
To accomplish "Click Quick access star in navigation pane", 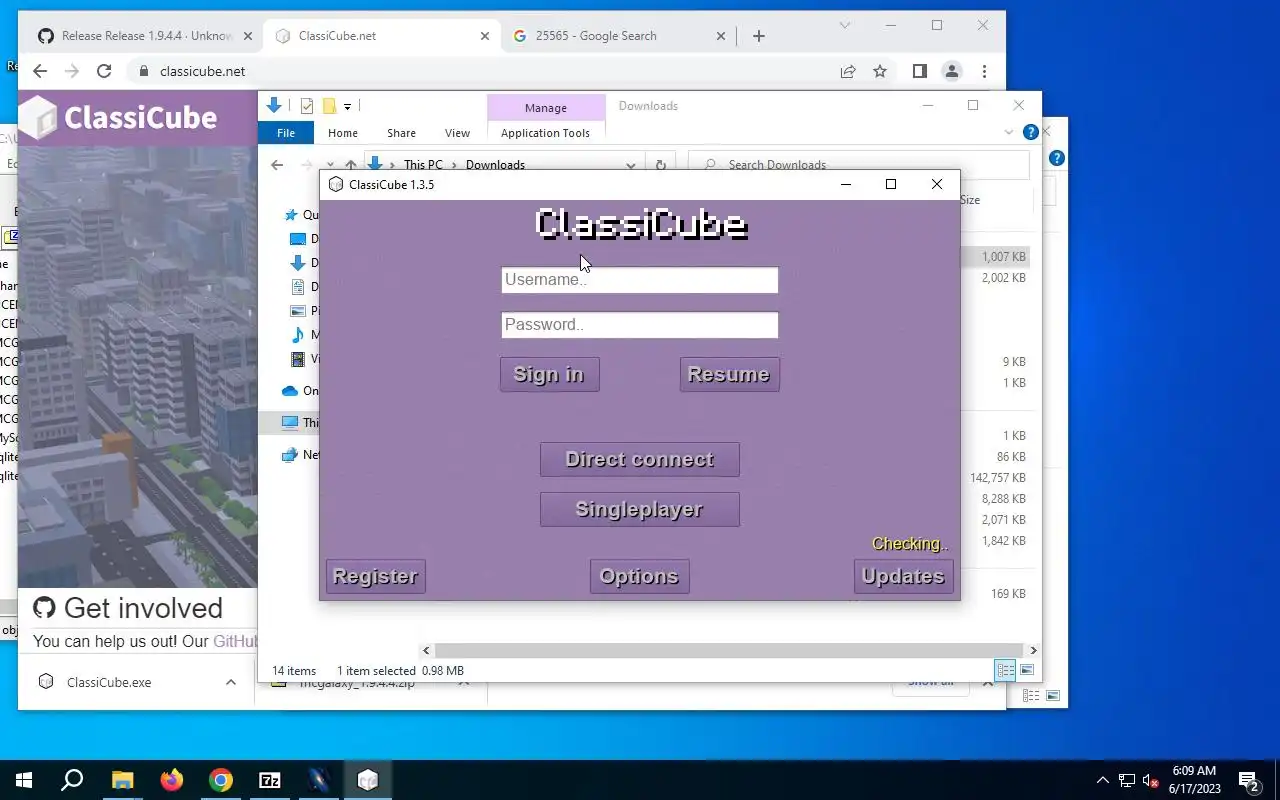I will click(290, 215).
